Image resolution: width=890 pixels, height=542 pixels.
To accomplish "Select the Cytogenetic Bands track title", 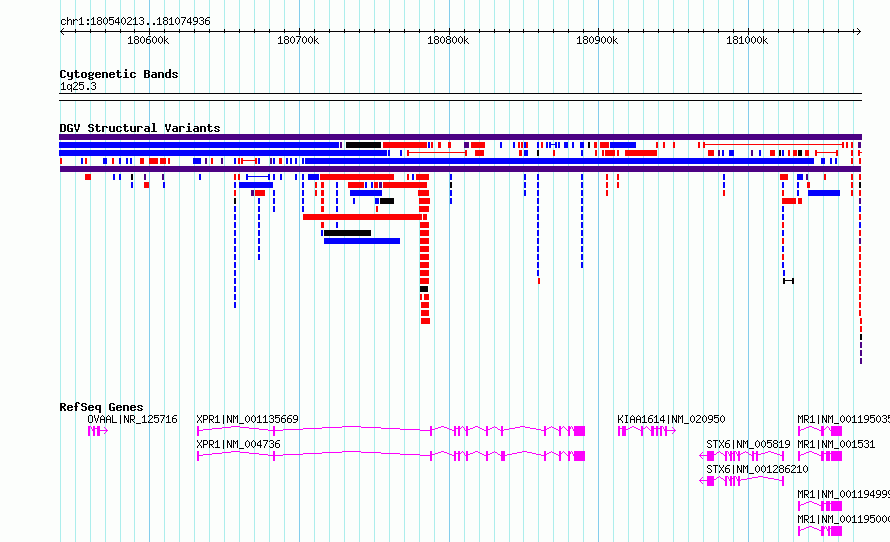I will click(119, 74).
